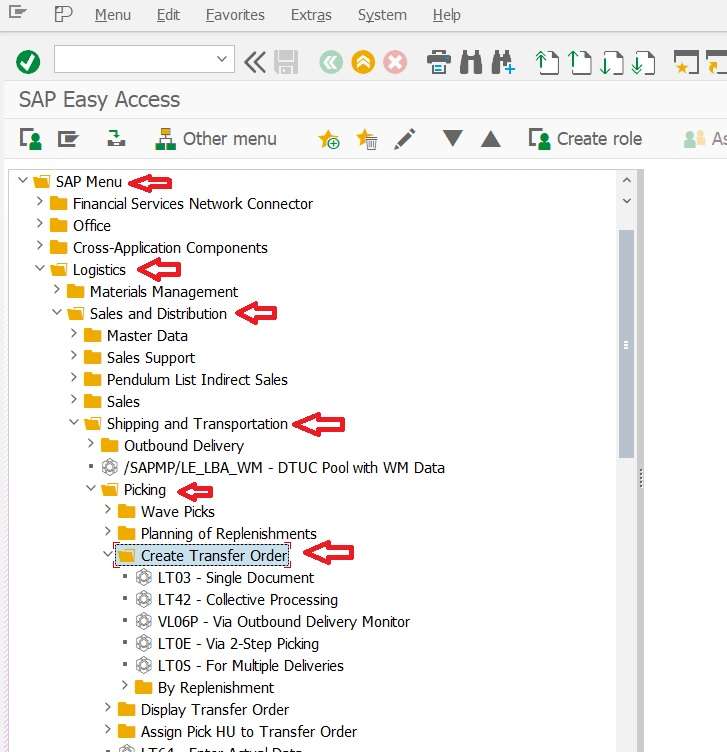Viewport: 727px width, 752px height.
Task: Click the SAP Business Workplace icon
Action: 116,139
